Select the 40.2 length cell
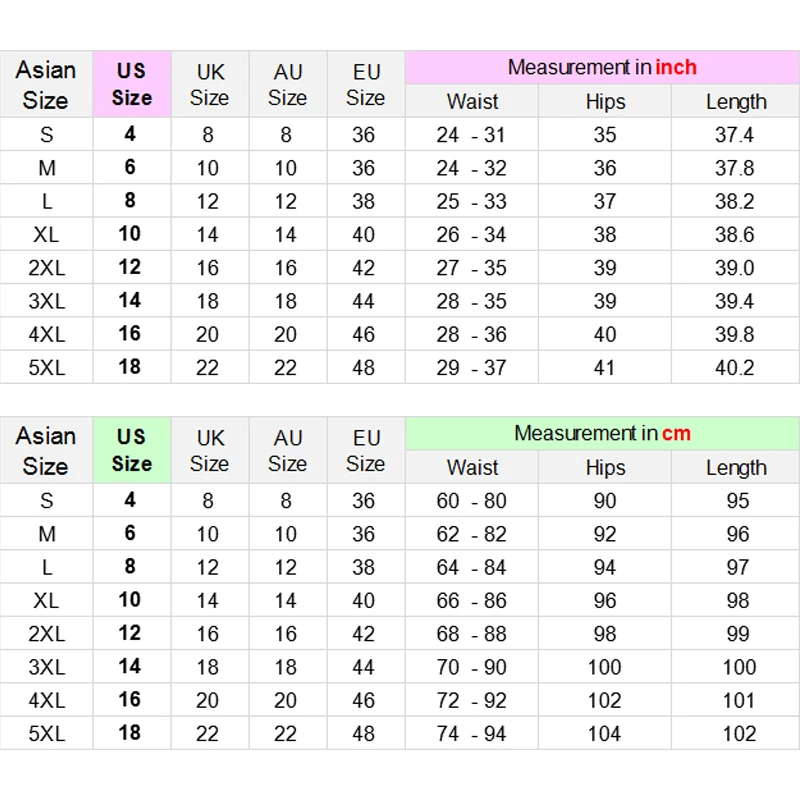Image resolution: width=800 pixels, height=800 pixels. pyautogui.click(x=734, y=368)
